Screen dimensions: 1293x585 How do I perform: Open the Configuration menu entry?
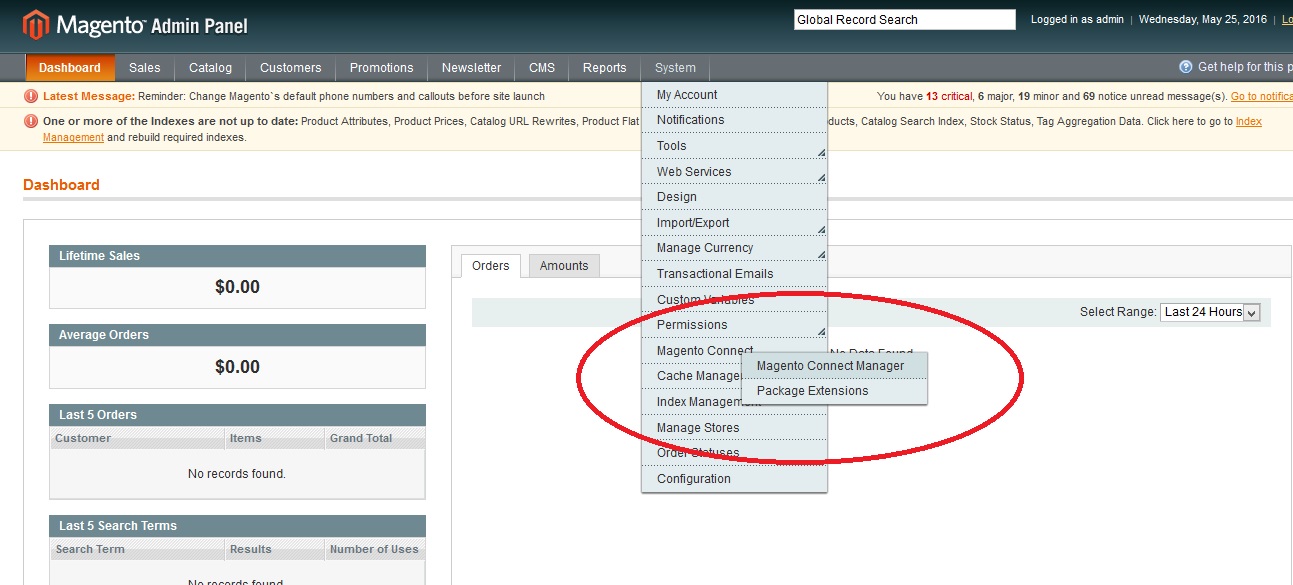pyautogui.click(x=693, y=479)
